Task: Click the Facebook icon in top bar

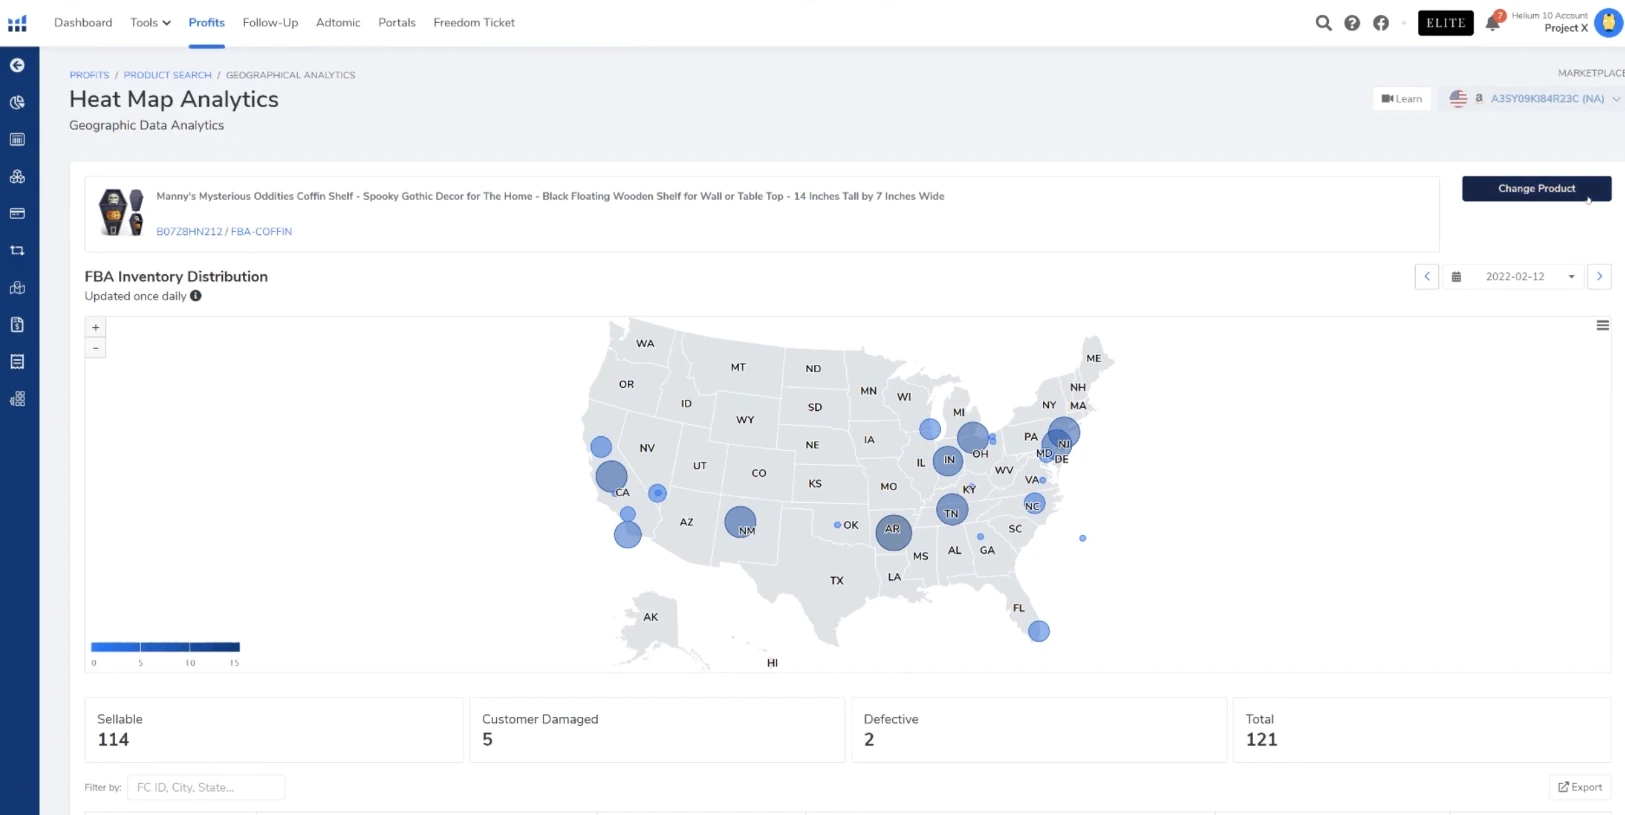Action: 1381,23
